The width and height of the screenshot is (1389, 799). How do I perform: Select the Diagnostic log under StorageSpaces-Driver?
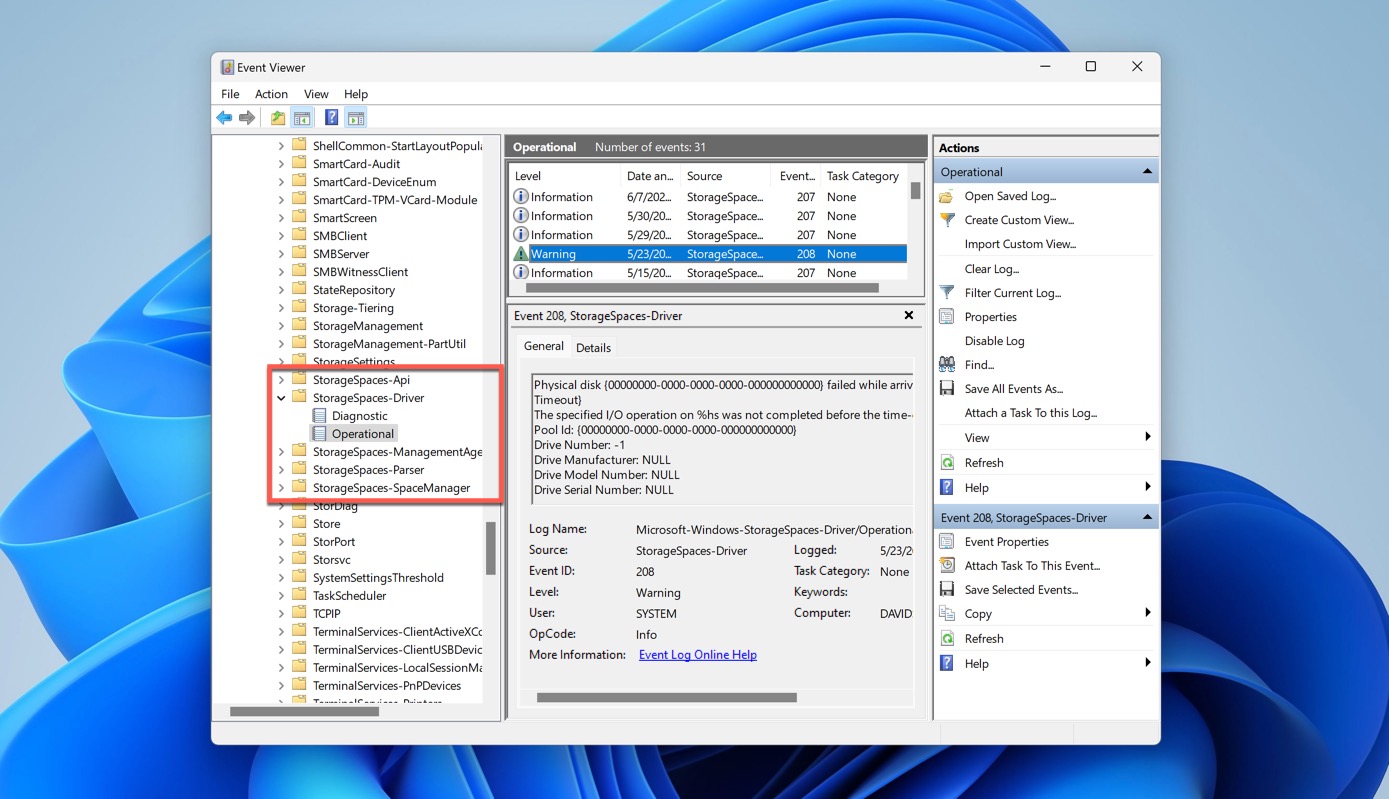point(359,416)
